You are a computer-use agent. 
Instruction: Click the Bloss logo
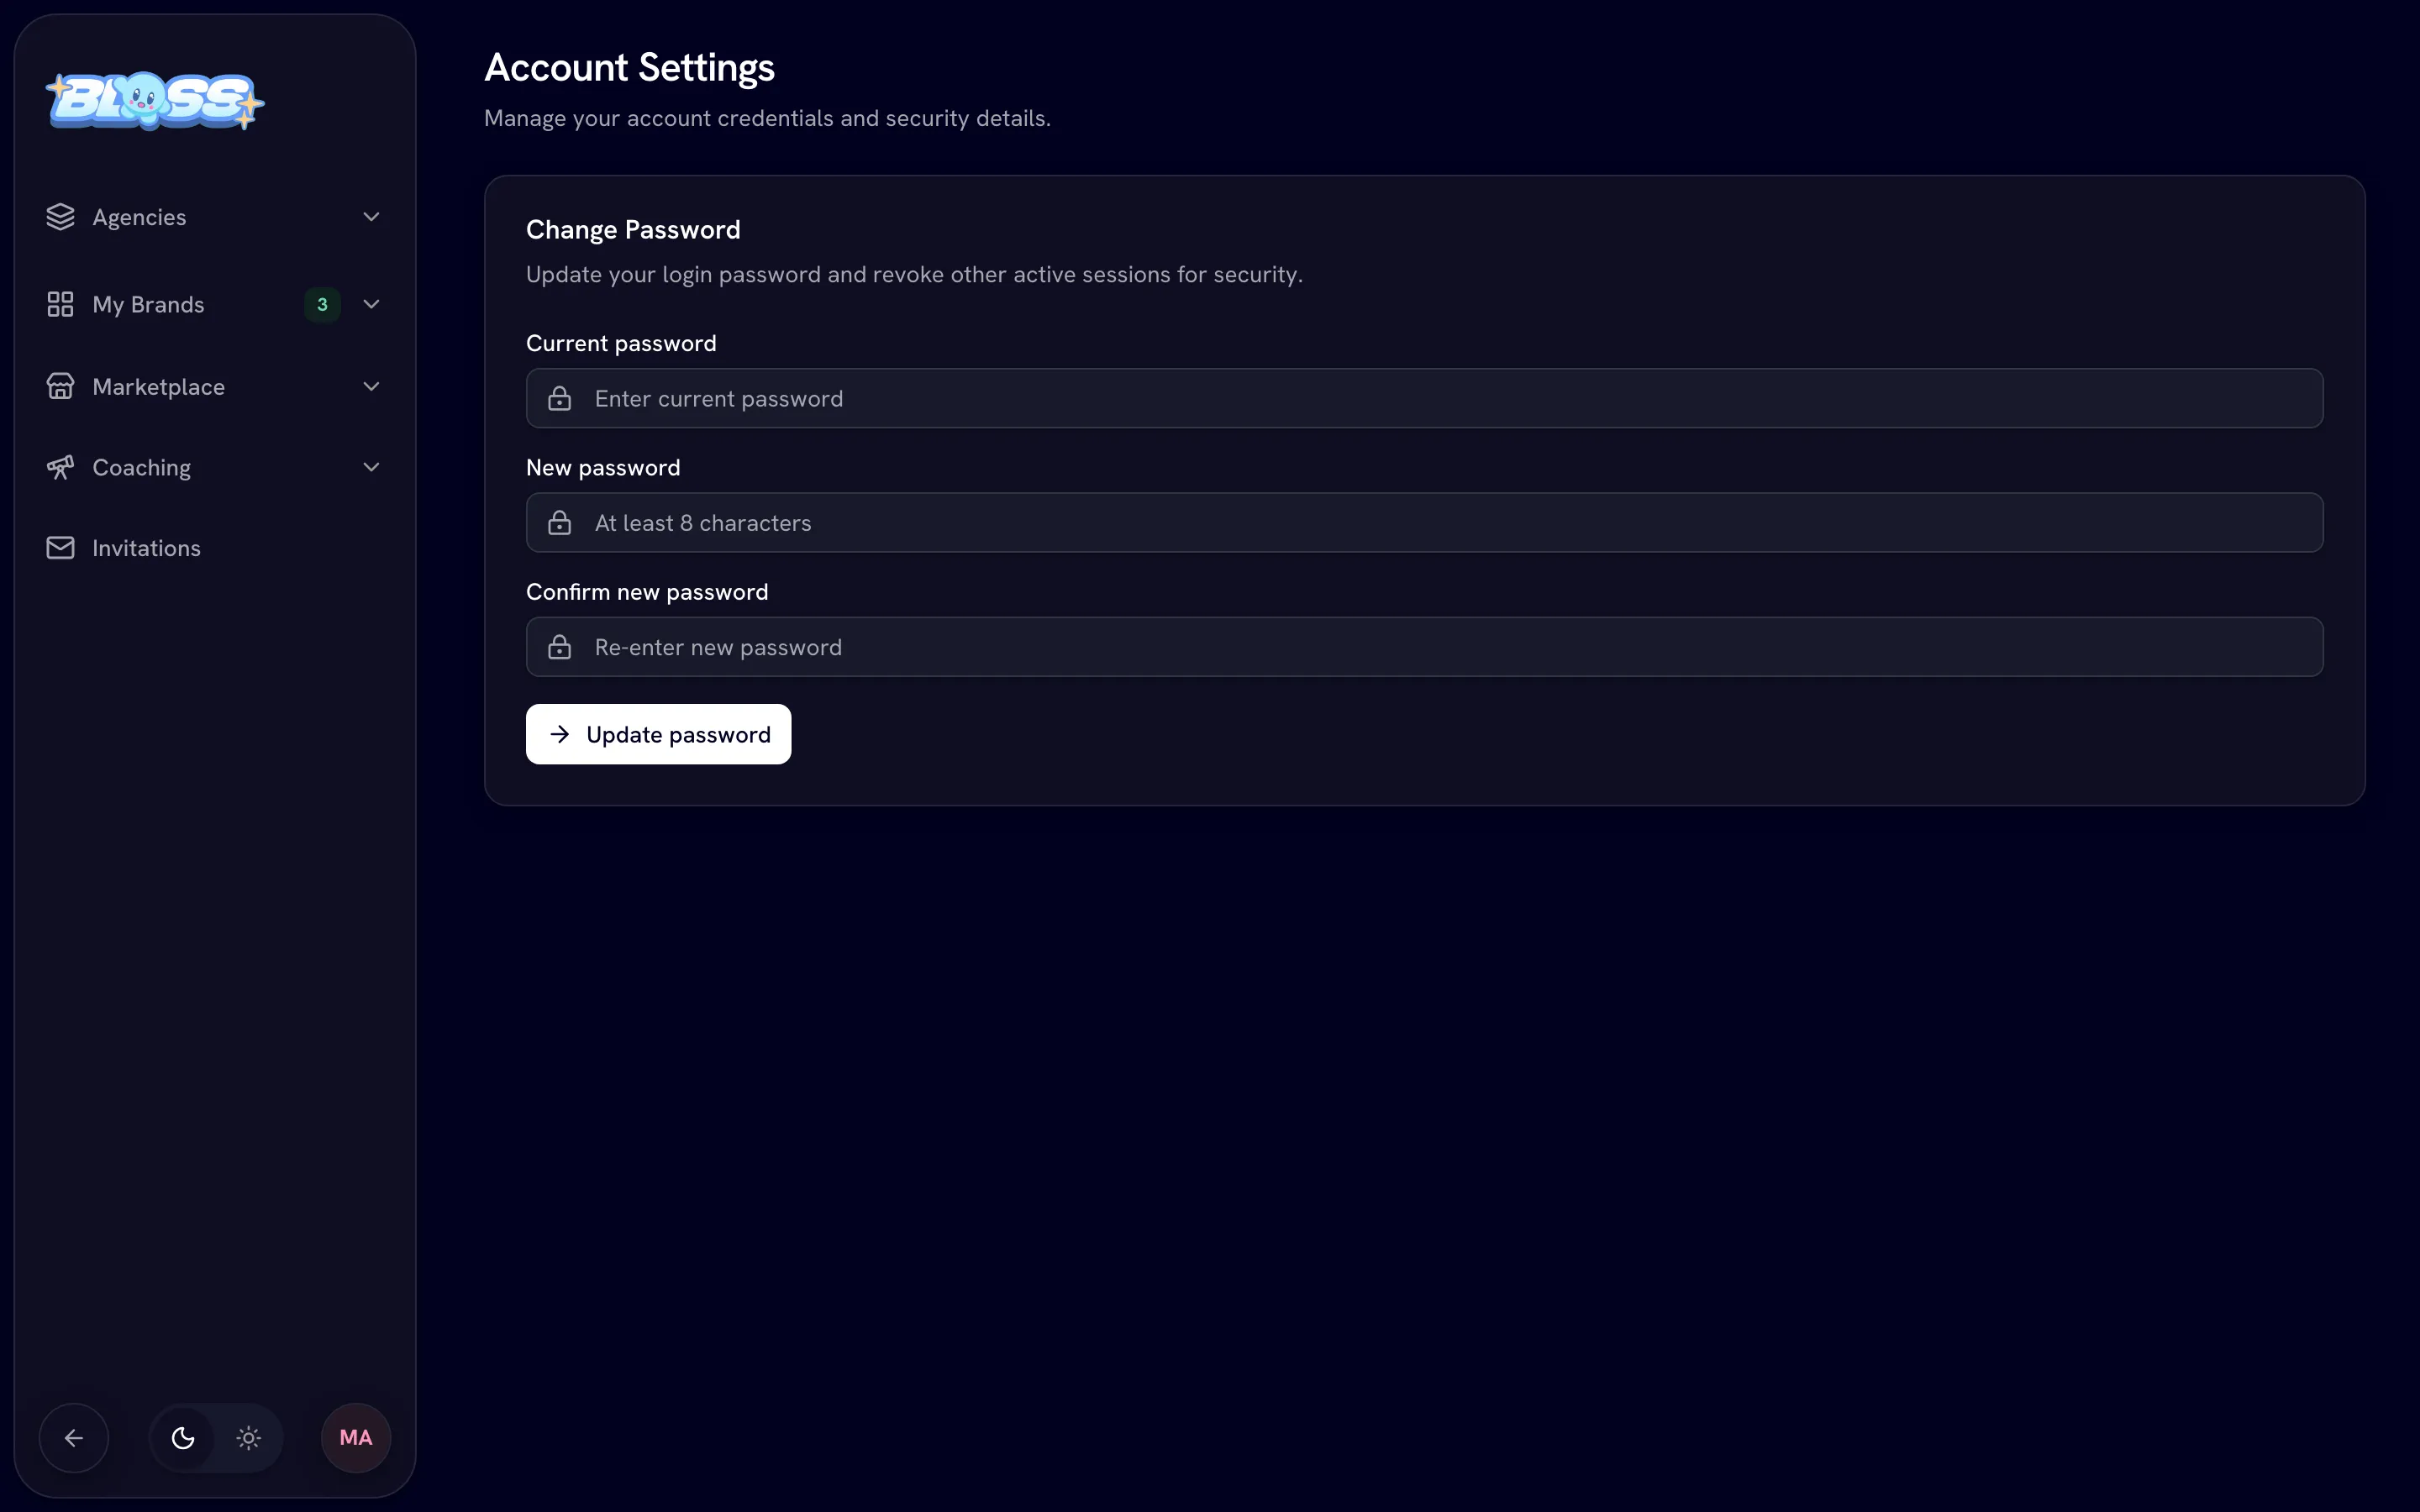coord(155,101)
